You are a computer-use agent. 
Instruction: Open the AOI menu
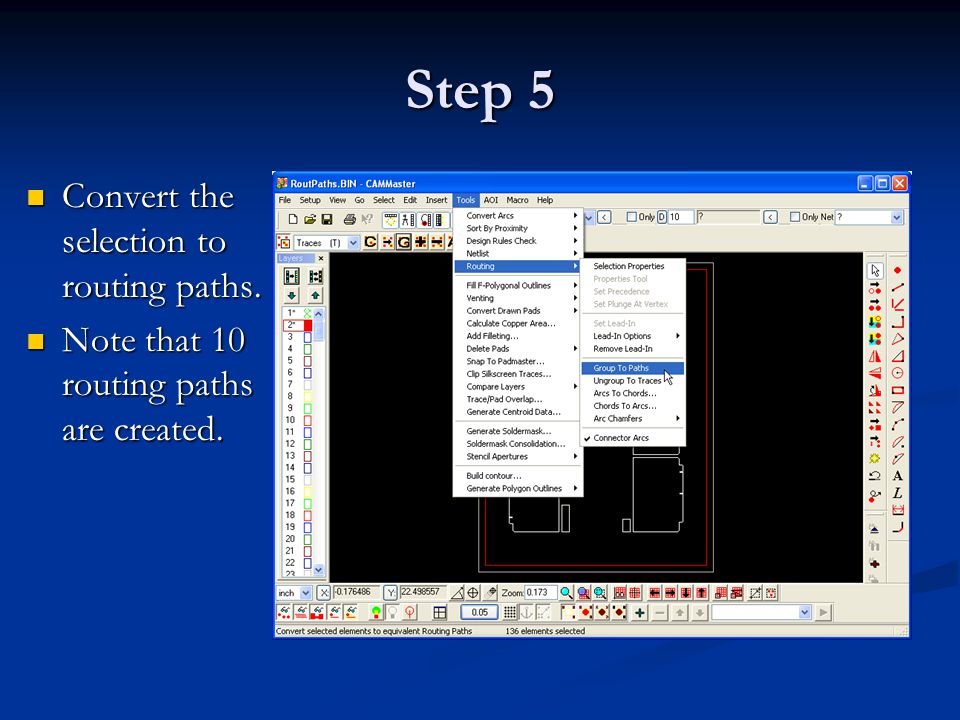[x=490, y=200]
